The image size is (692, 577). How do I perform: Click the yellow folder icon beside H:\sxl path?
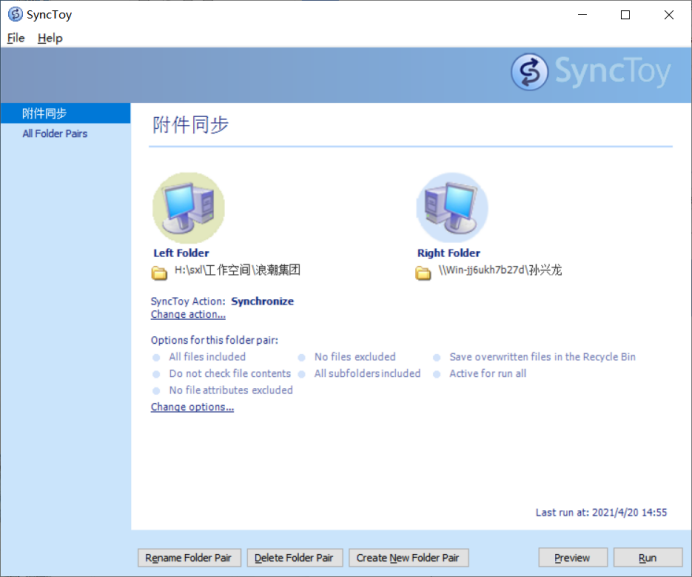point(159,273)
